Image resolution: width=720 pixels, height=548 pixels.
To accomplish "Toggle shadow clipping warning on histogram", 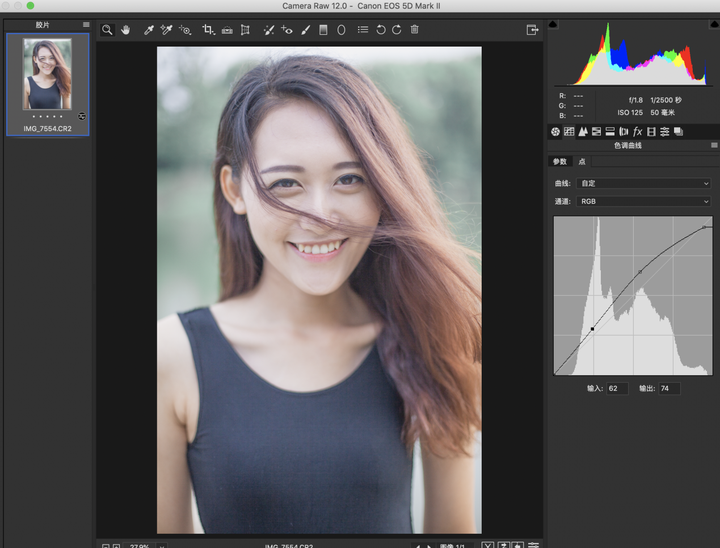I will 553,24.
